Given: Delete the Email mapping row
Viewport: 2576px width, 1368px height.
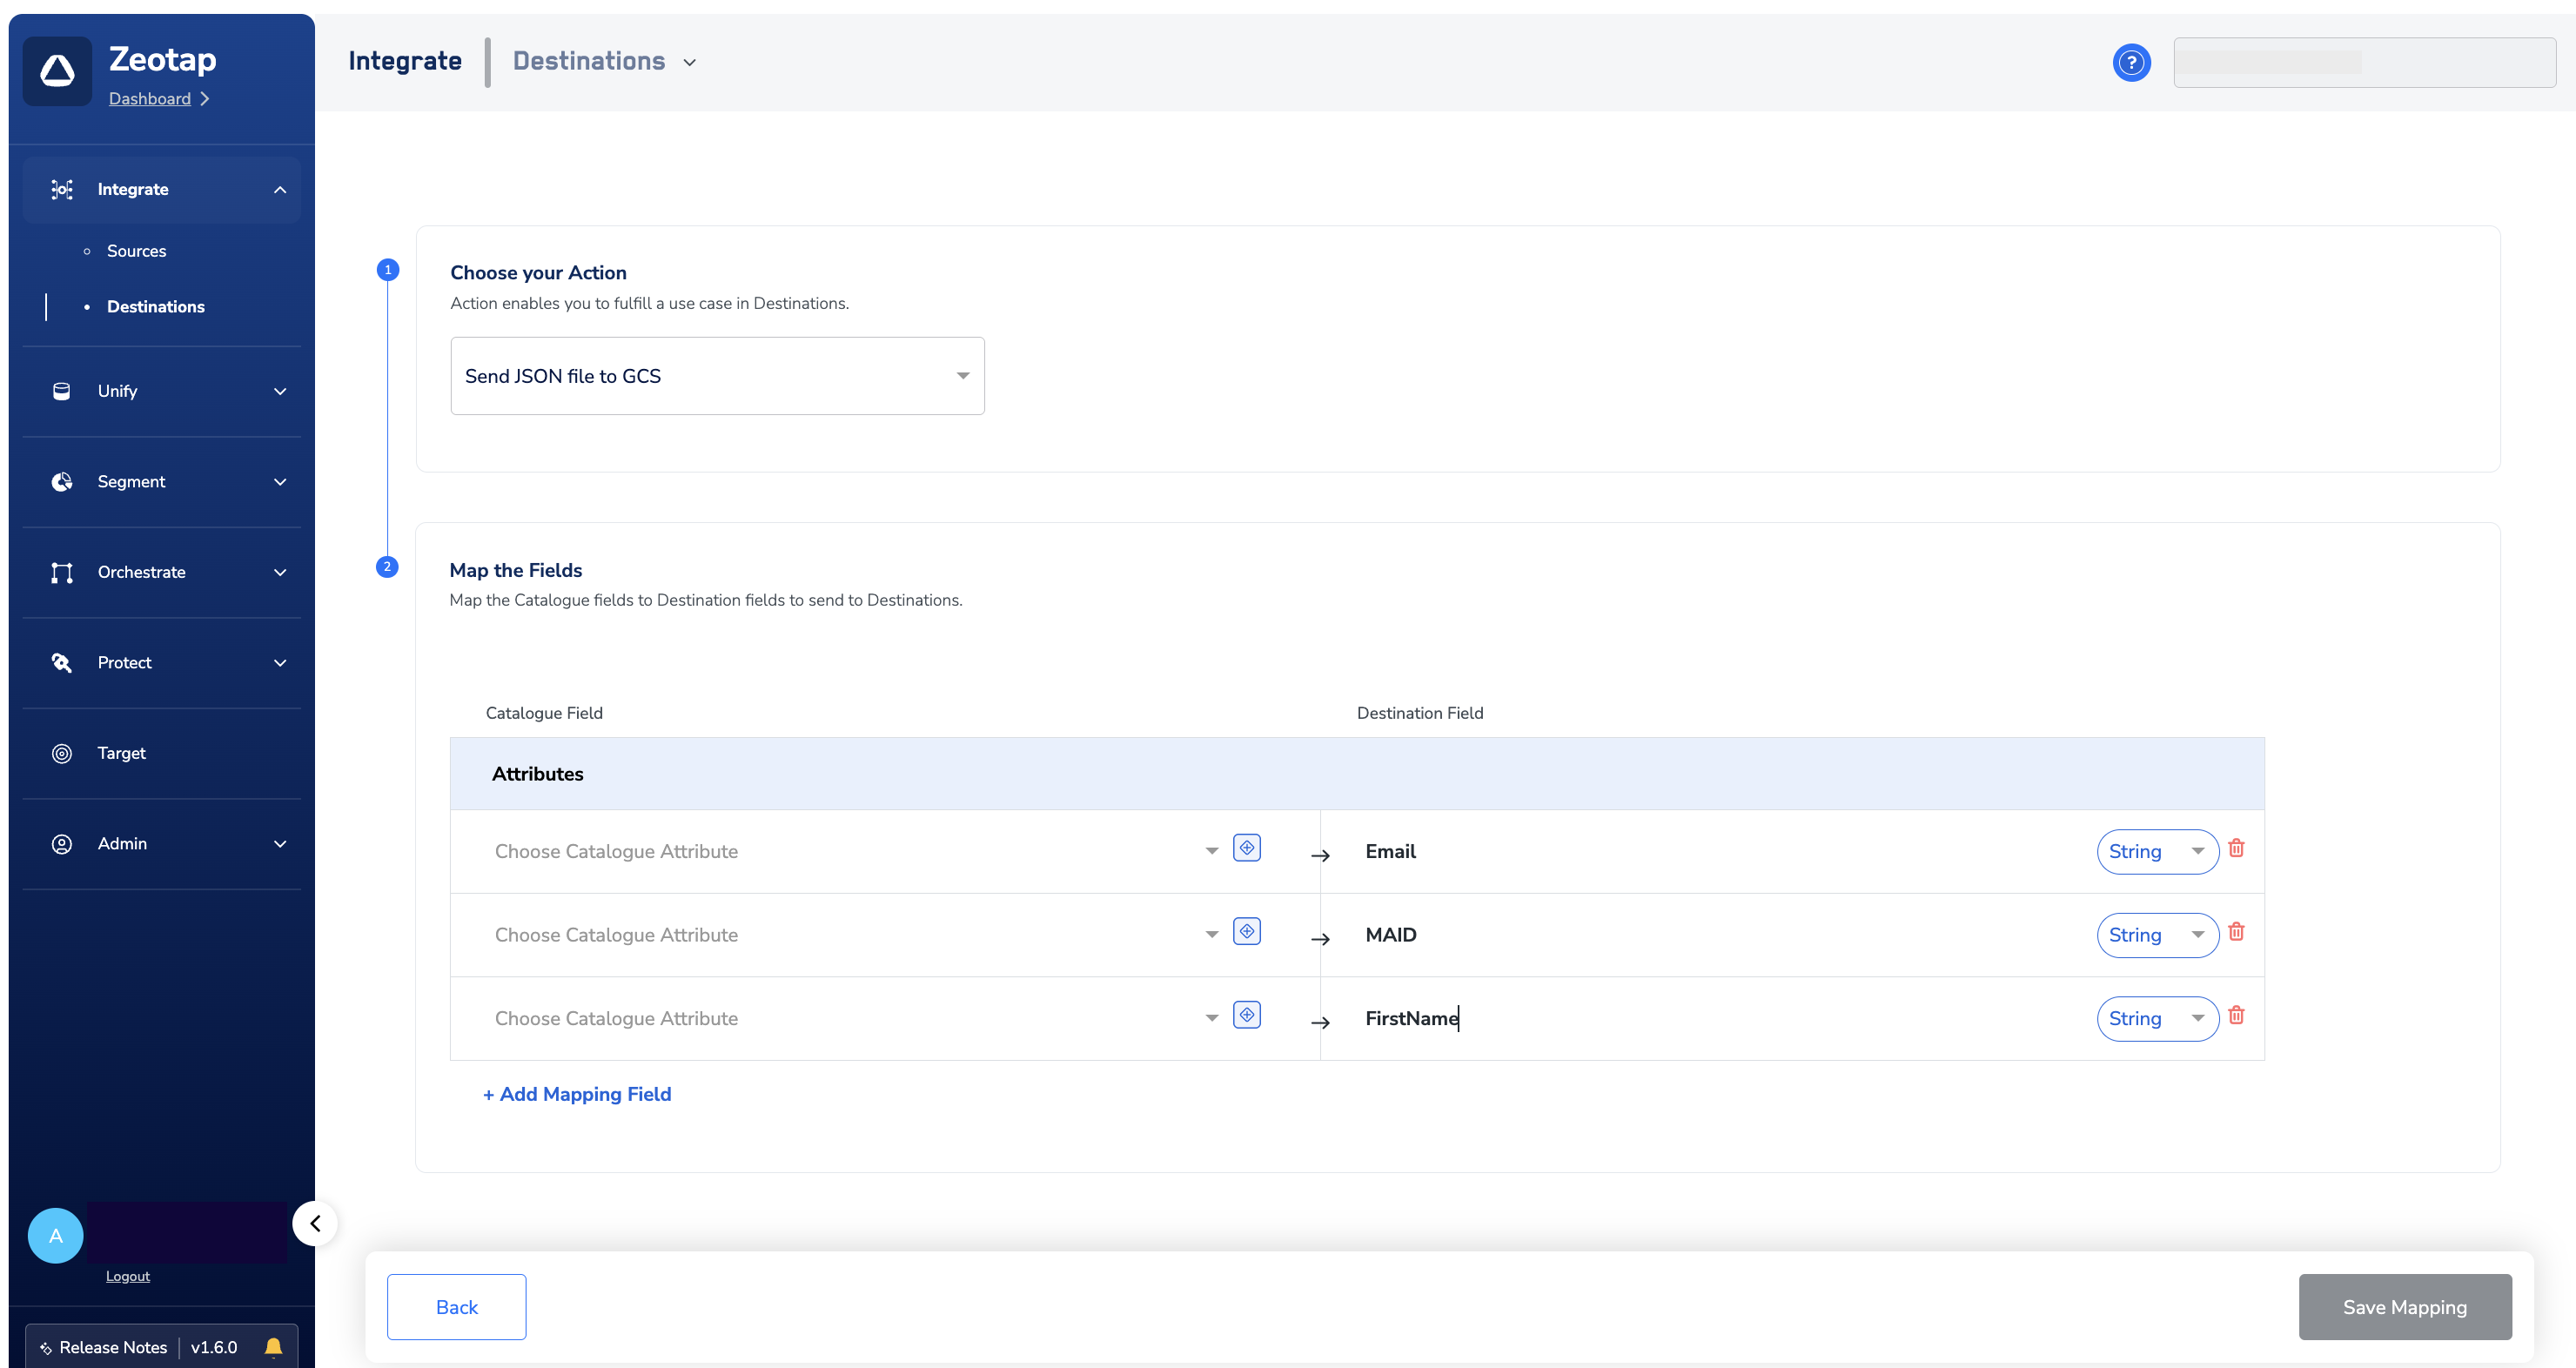Looking at the screenshot, I should (2236, 848).
